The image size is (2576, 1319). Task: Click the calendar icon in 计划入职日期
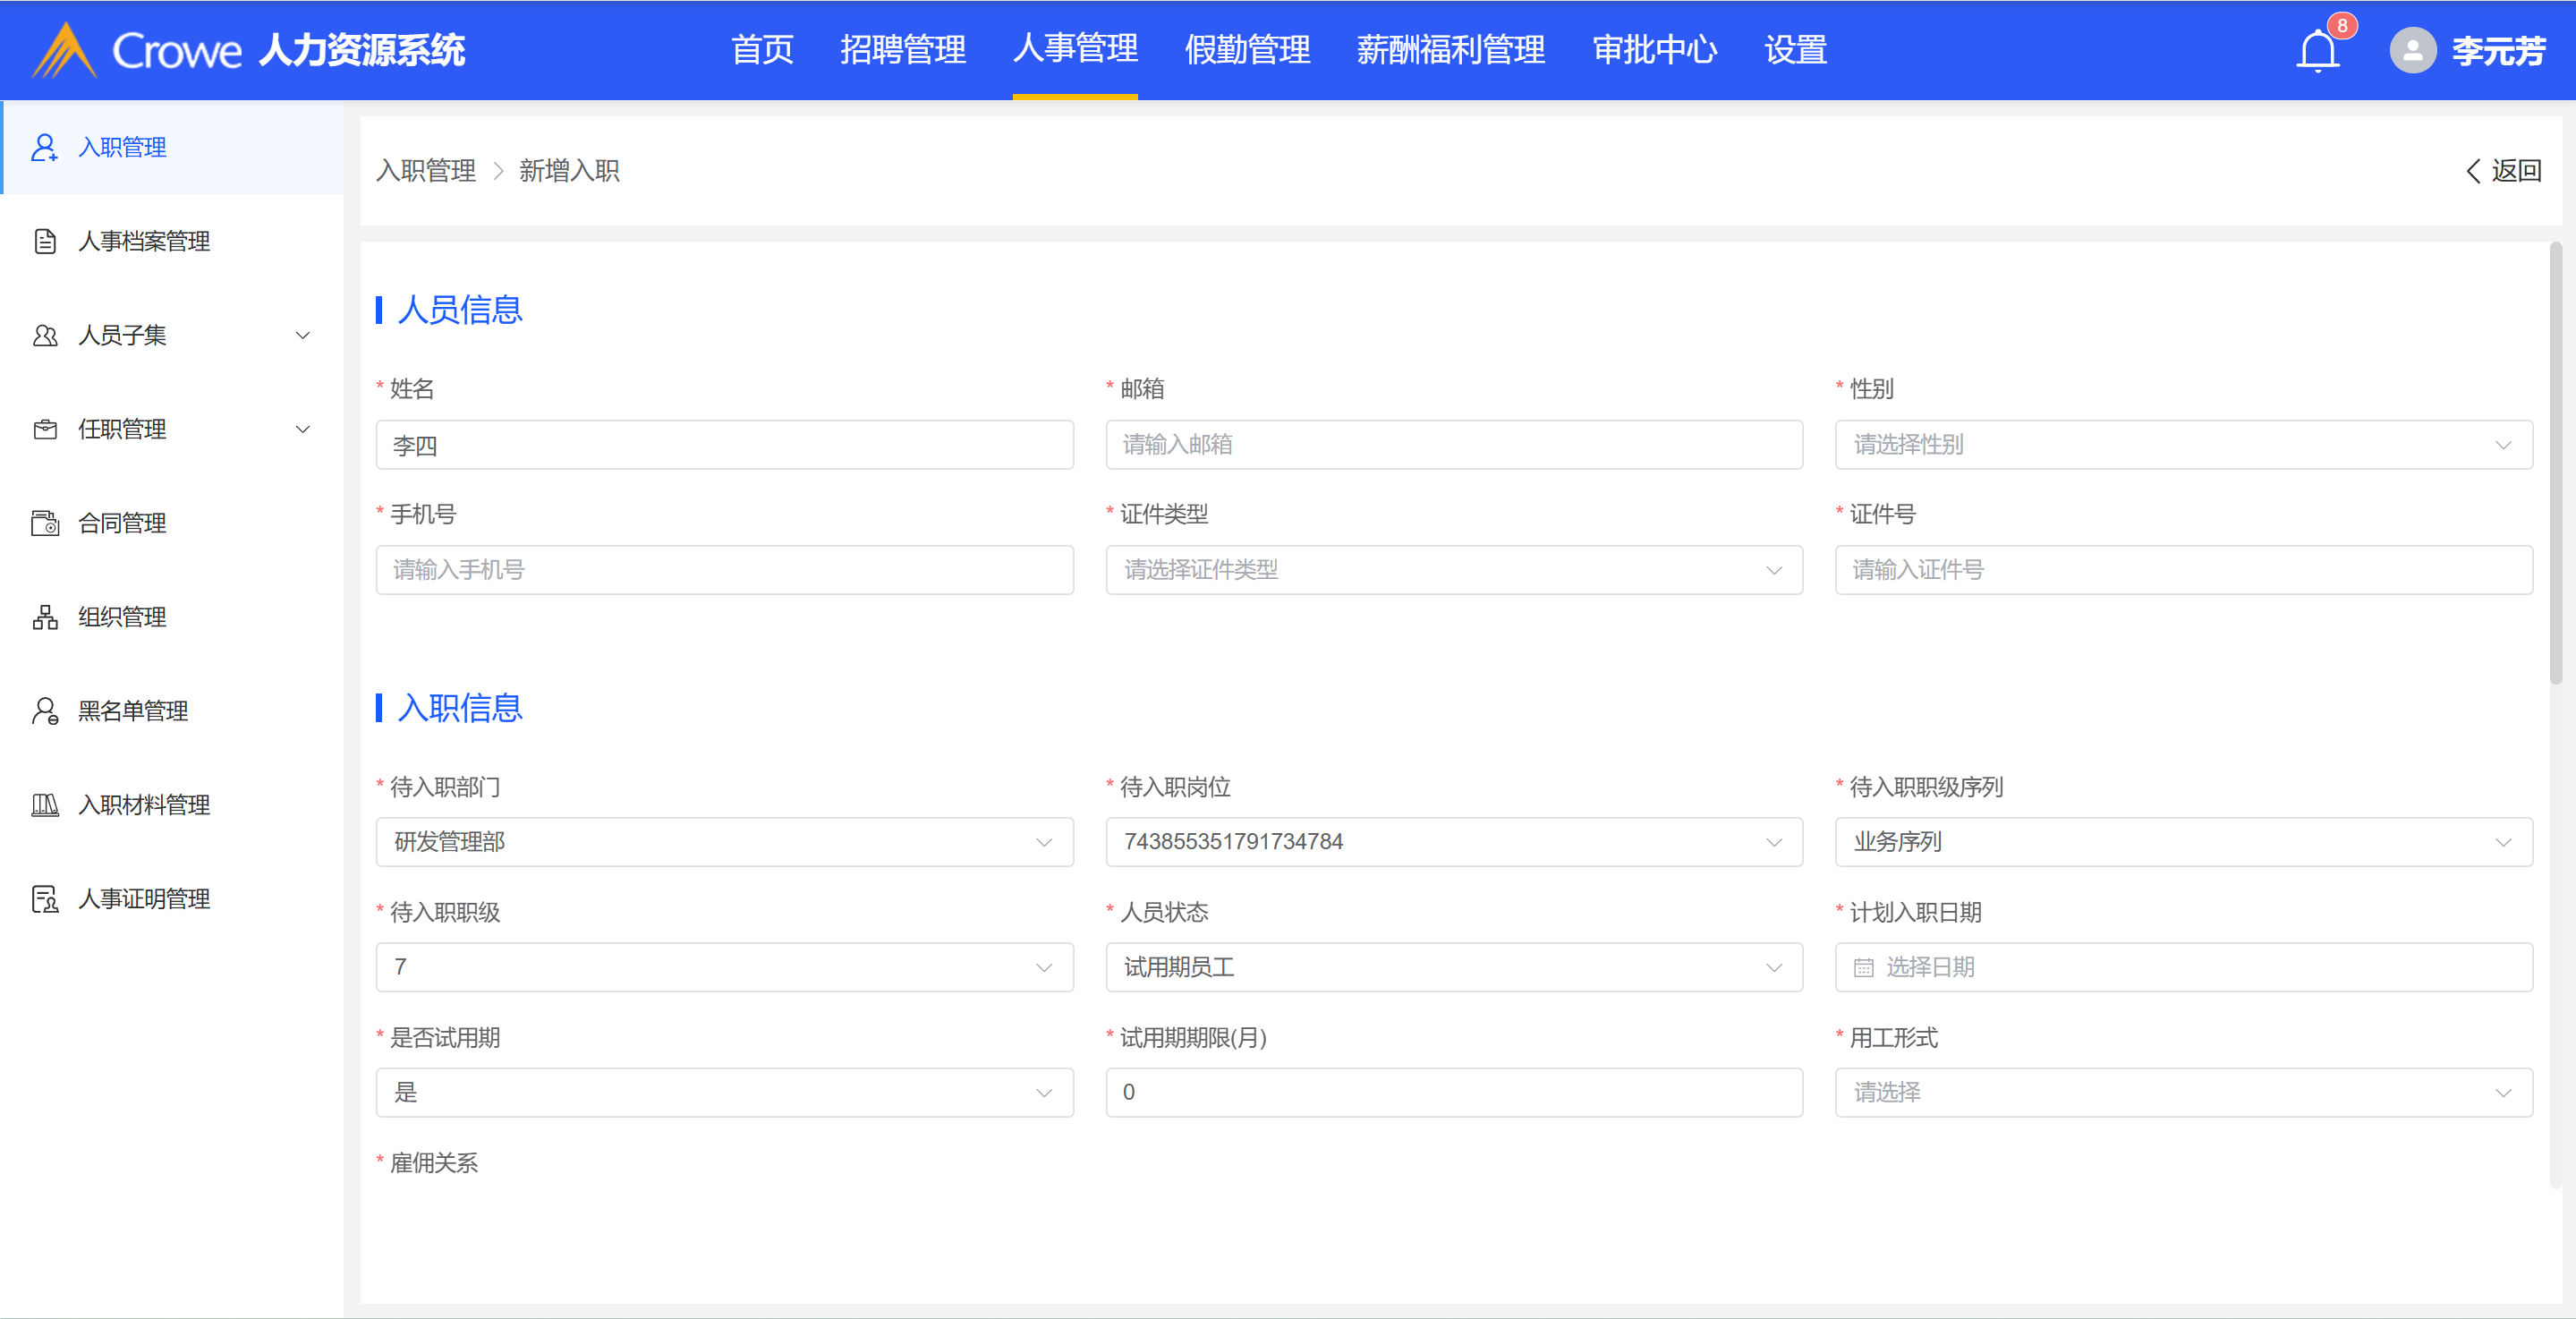1864,967
